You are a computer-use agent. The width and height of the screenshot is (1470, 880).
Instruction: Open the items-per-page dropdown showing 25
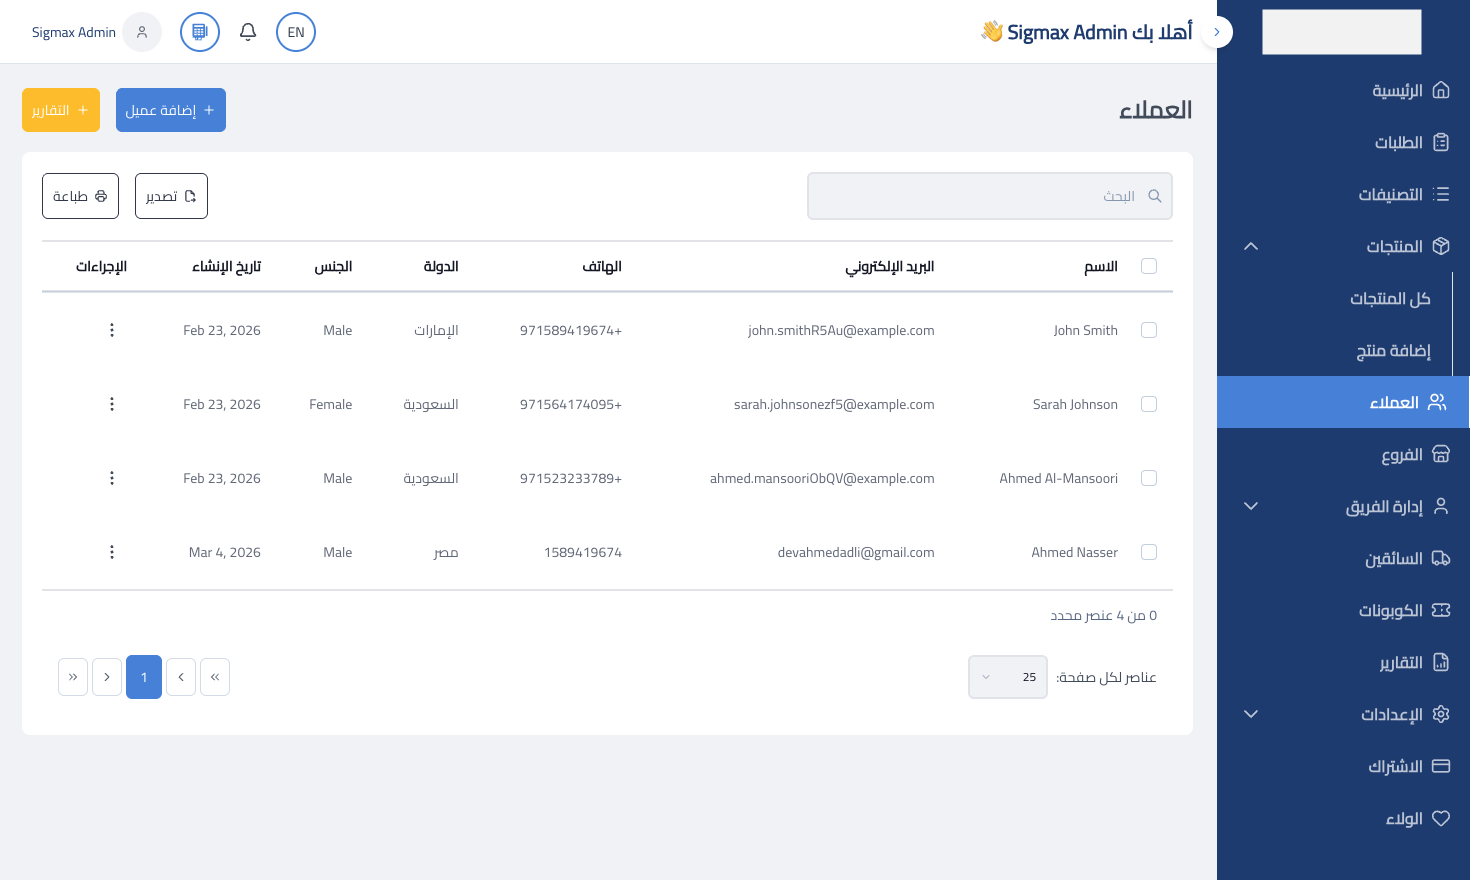click(1007, 677)
